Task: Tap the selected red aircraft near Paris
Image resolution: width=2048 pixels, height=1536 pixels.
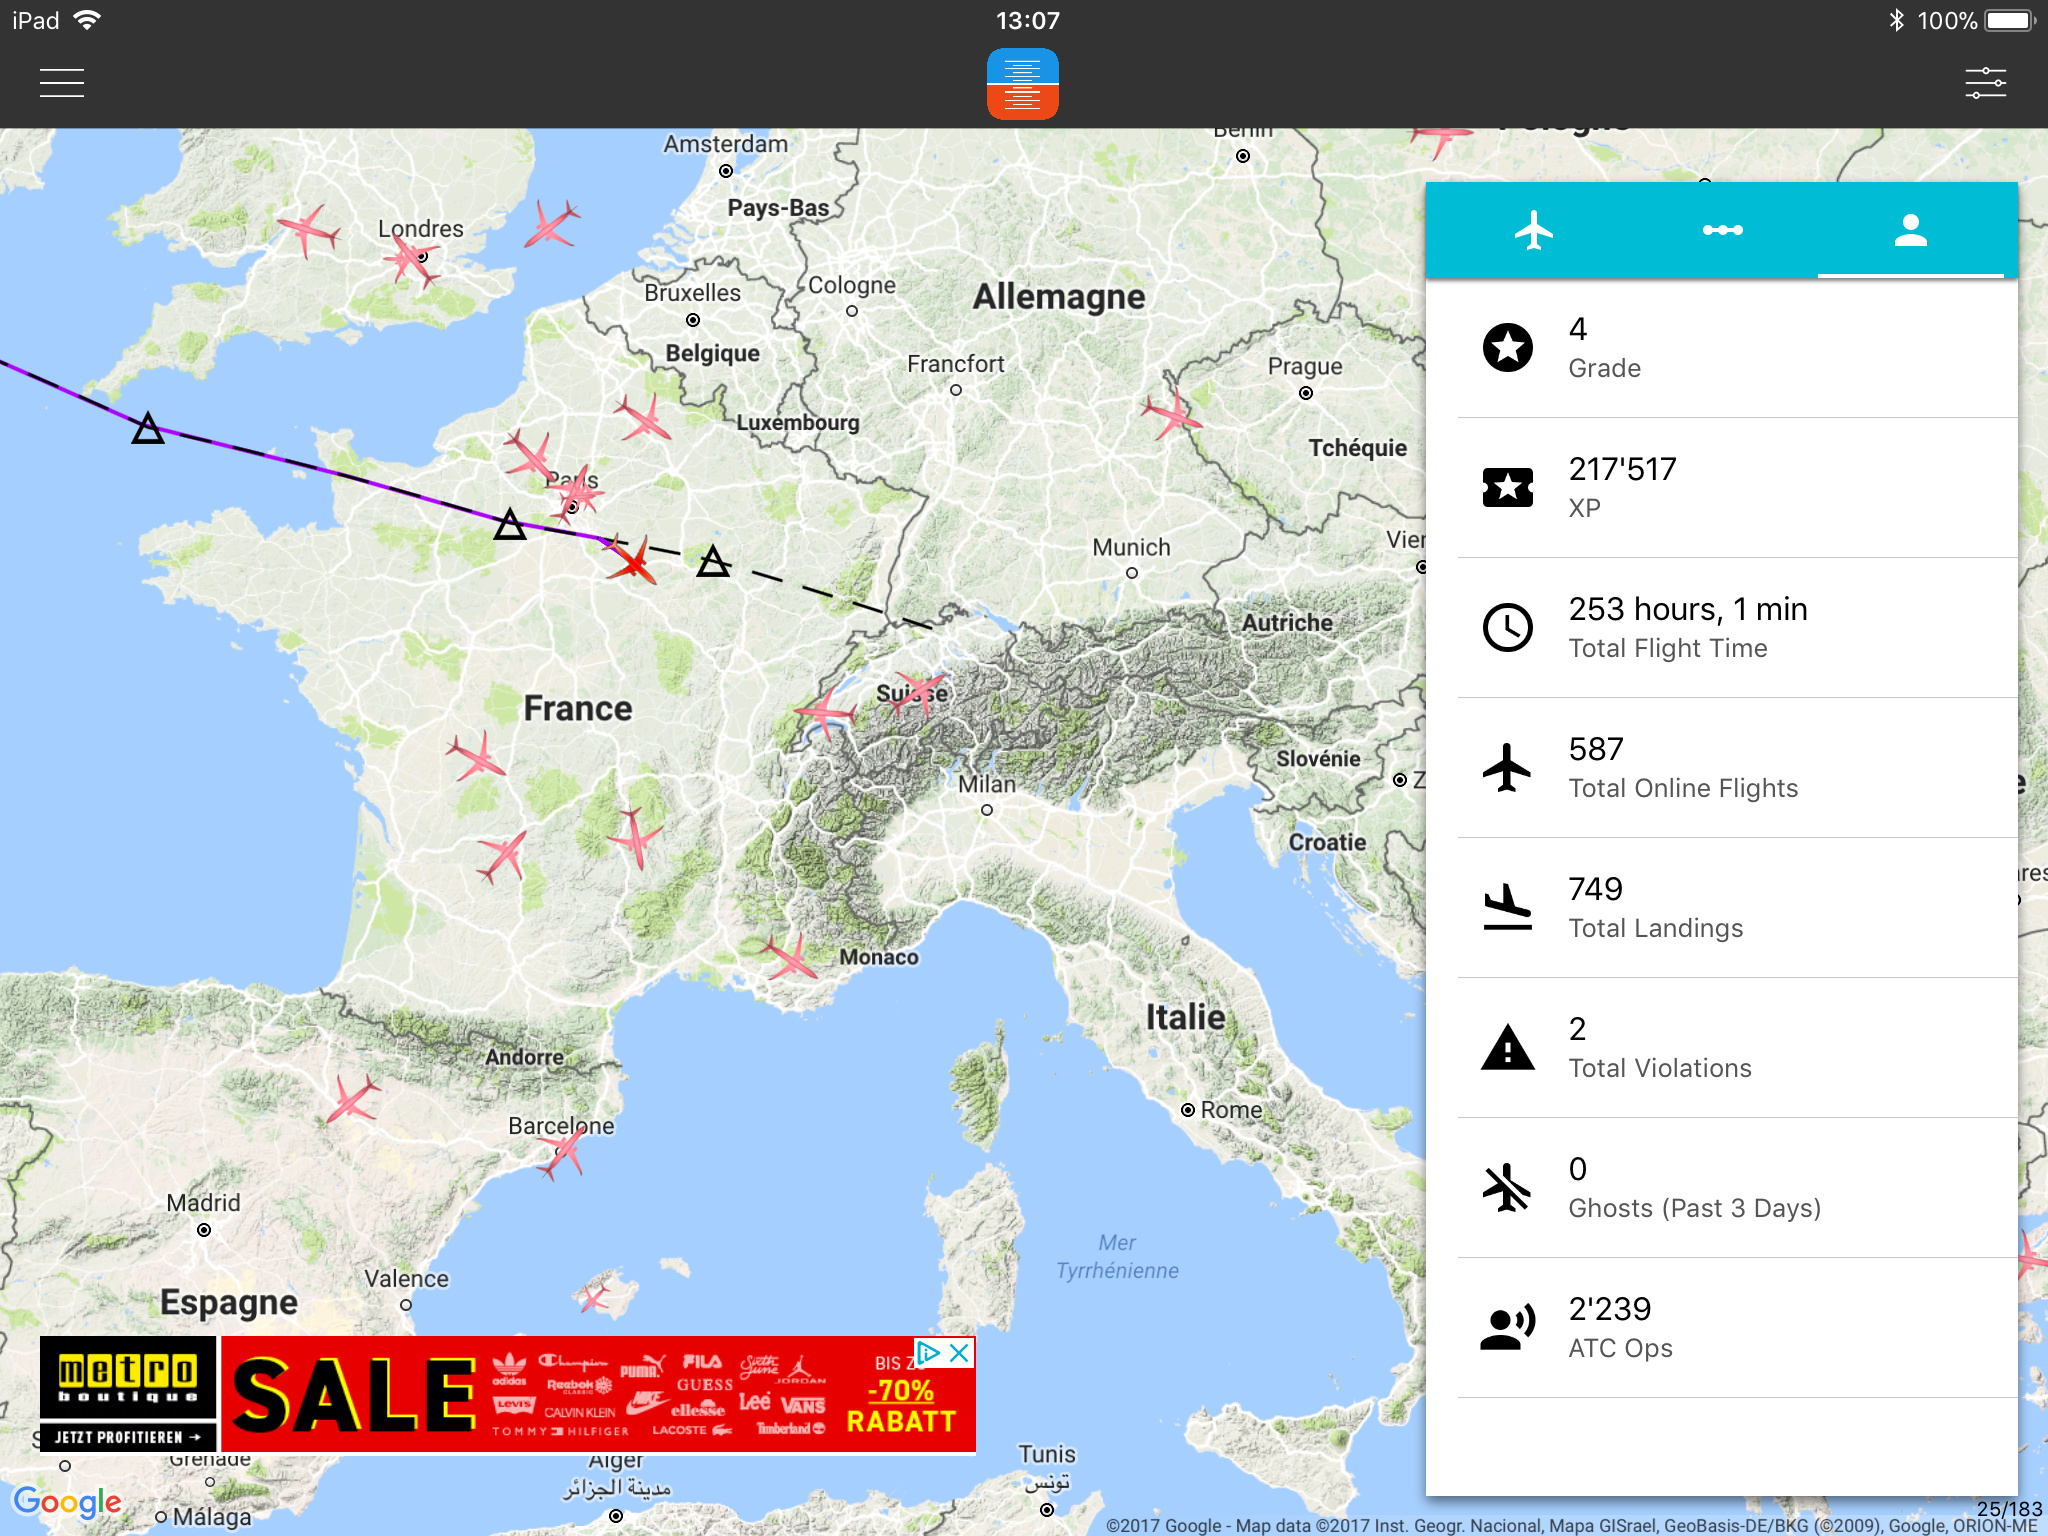Action: (632, 563)
